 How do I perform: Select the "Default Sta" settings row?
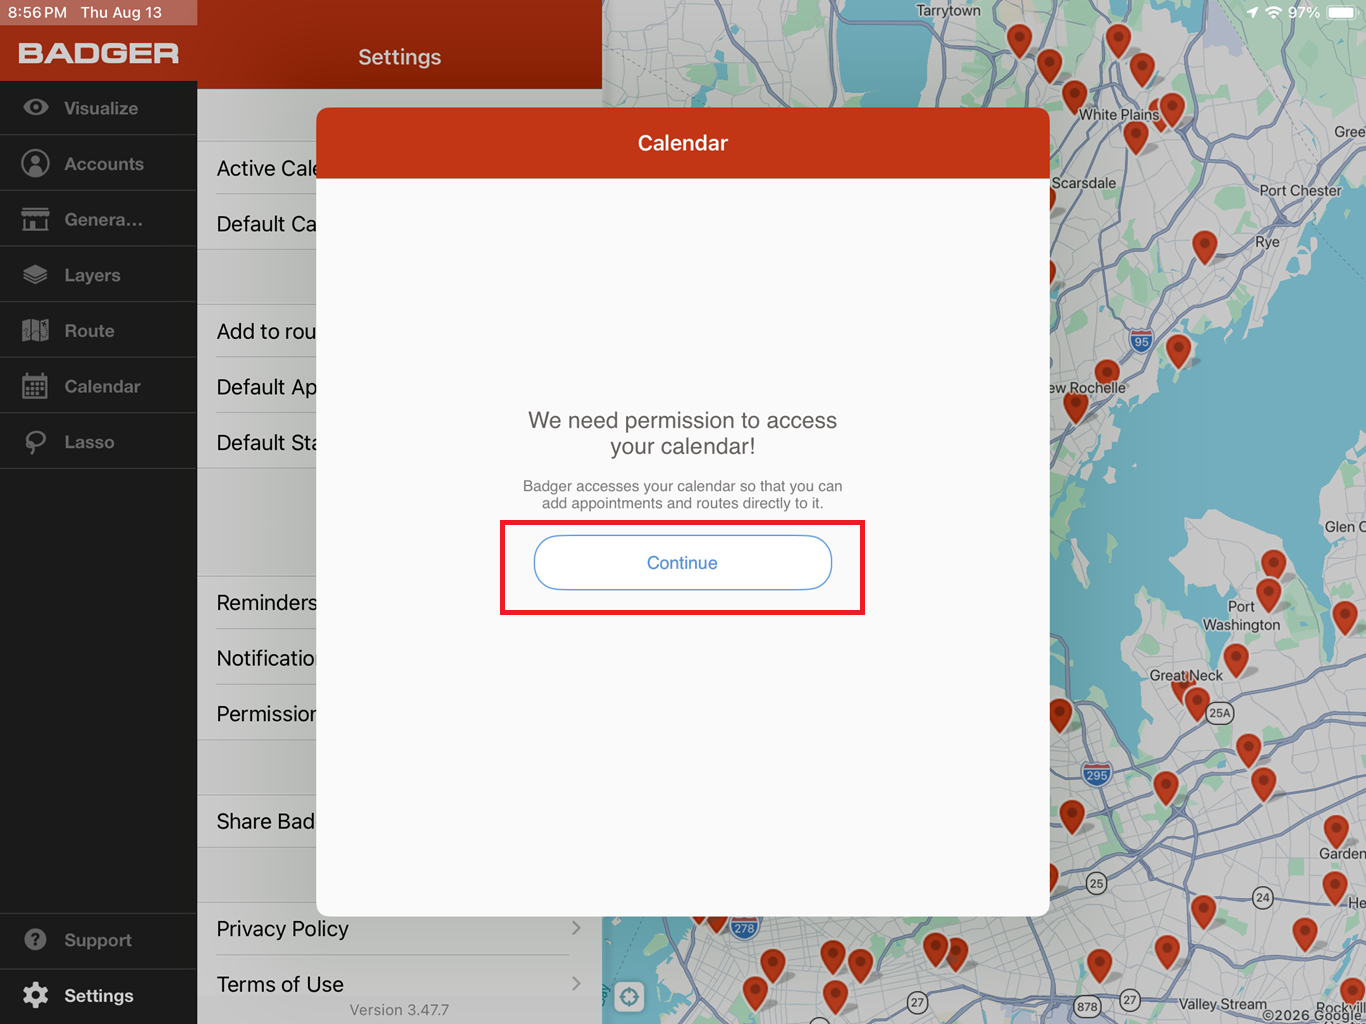[x=257, y=442]
